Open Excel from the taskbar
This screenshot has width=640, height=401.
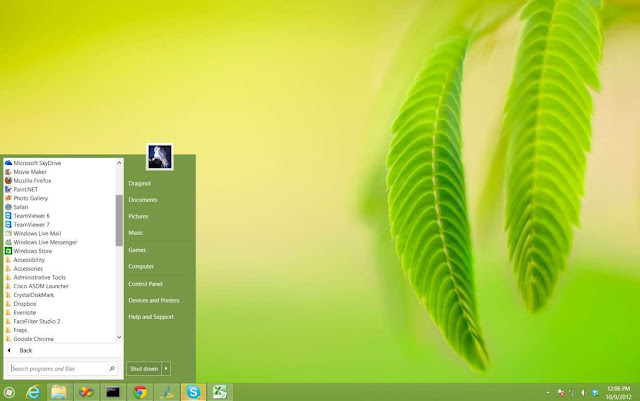[x=220, y=392]
